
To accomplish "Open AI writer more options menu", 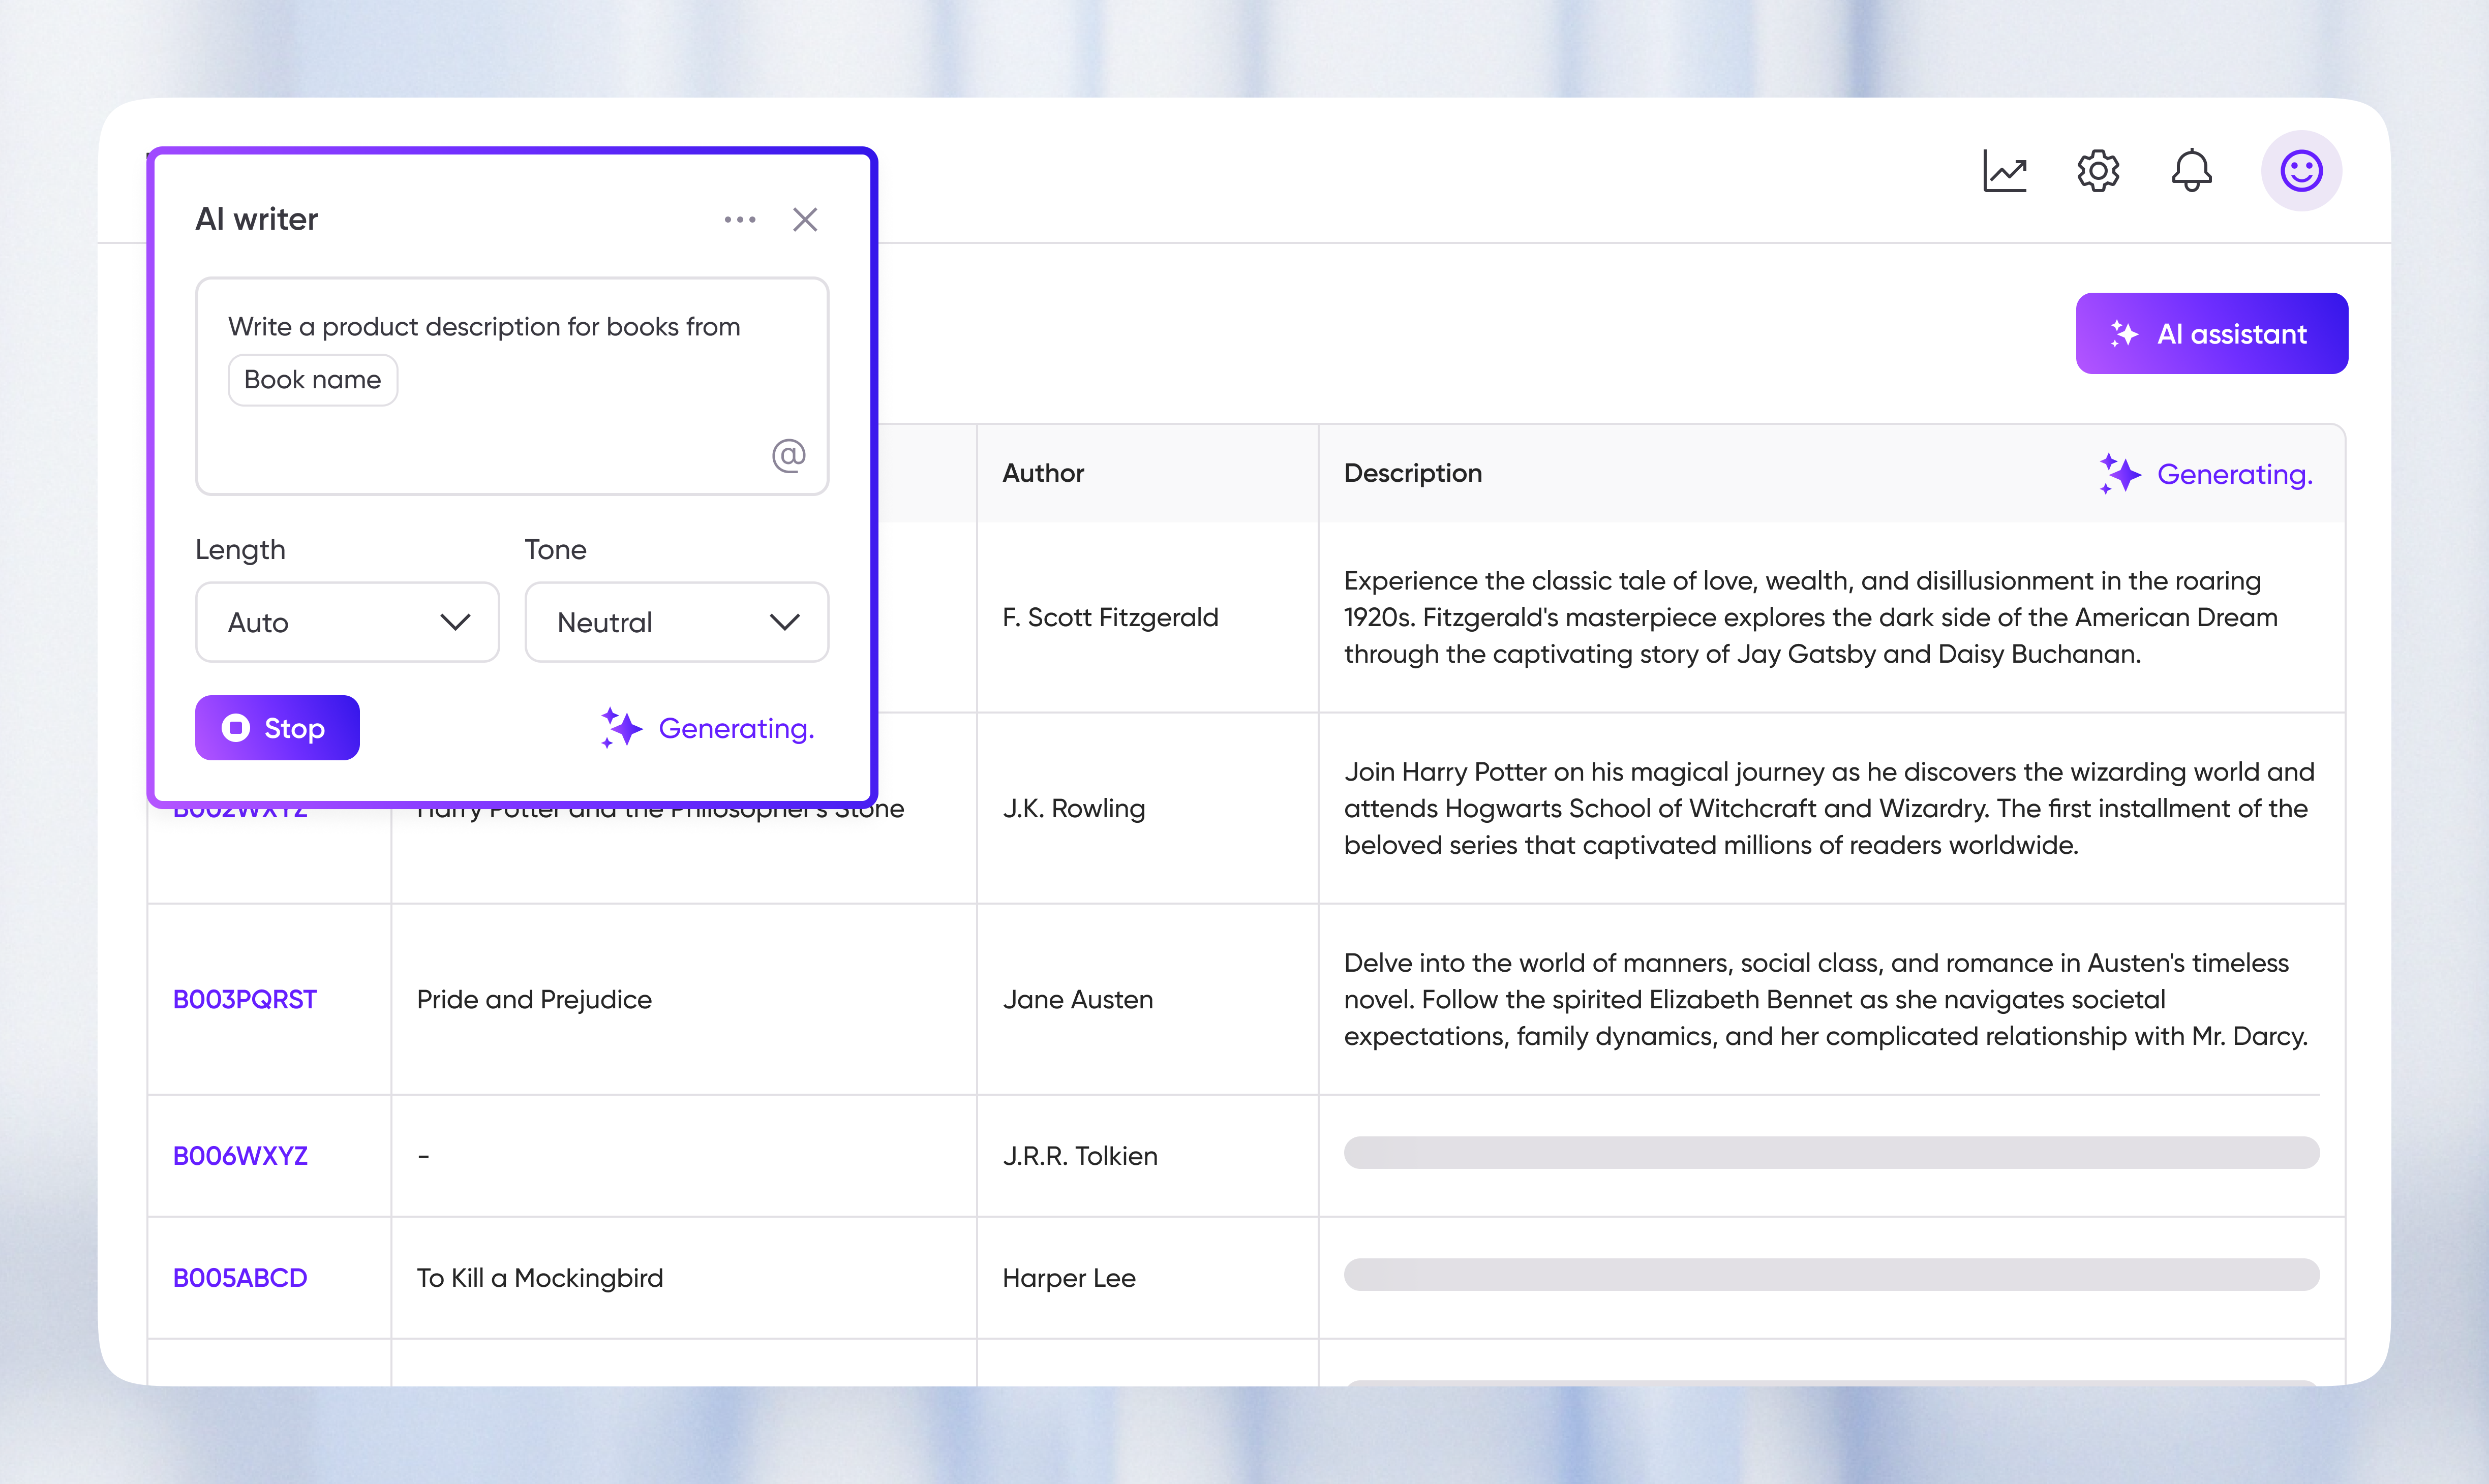I will (x=740, y=220).
